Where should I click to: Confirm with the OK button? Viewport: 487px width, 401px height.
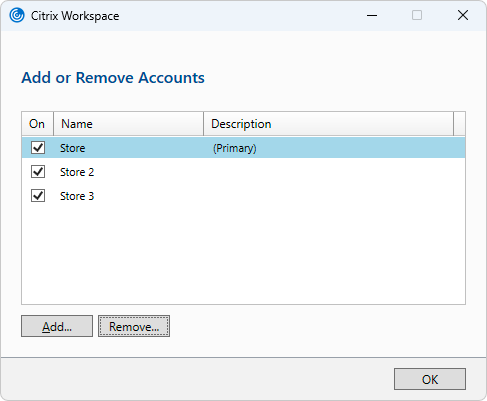click(x=430, y=379)
